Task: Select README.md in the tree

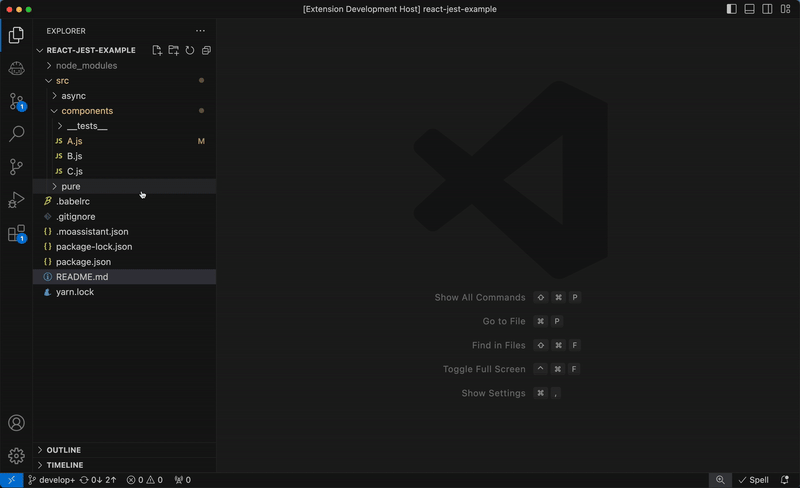Action: pos(124,277)
